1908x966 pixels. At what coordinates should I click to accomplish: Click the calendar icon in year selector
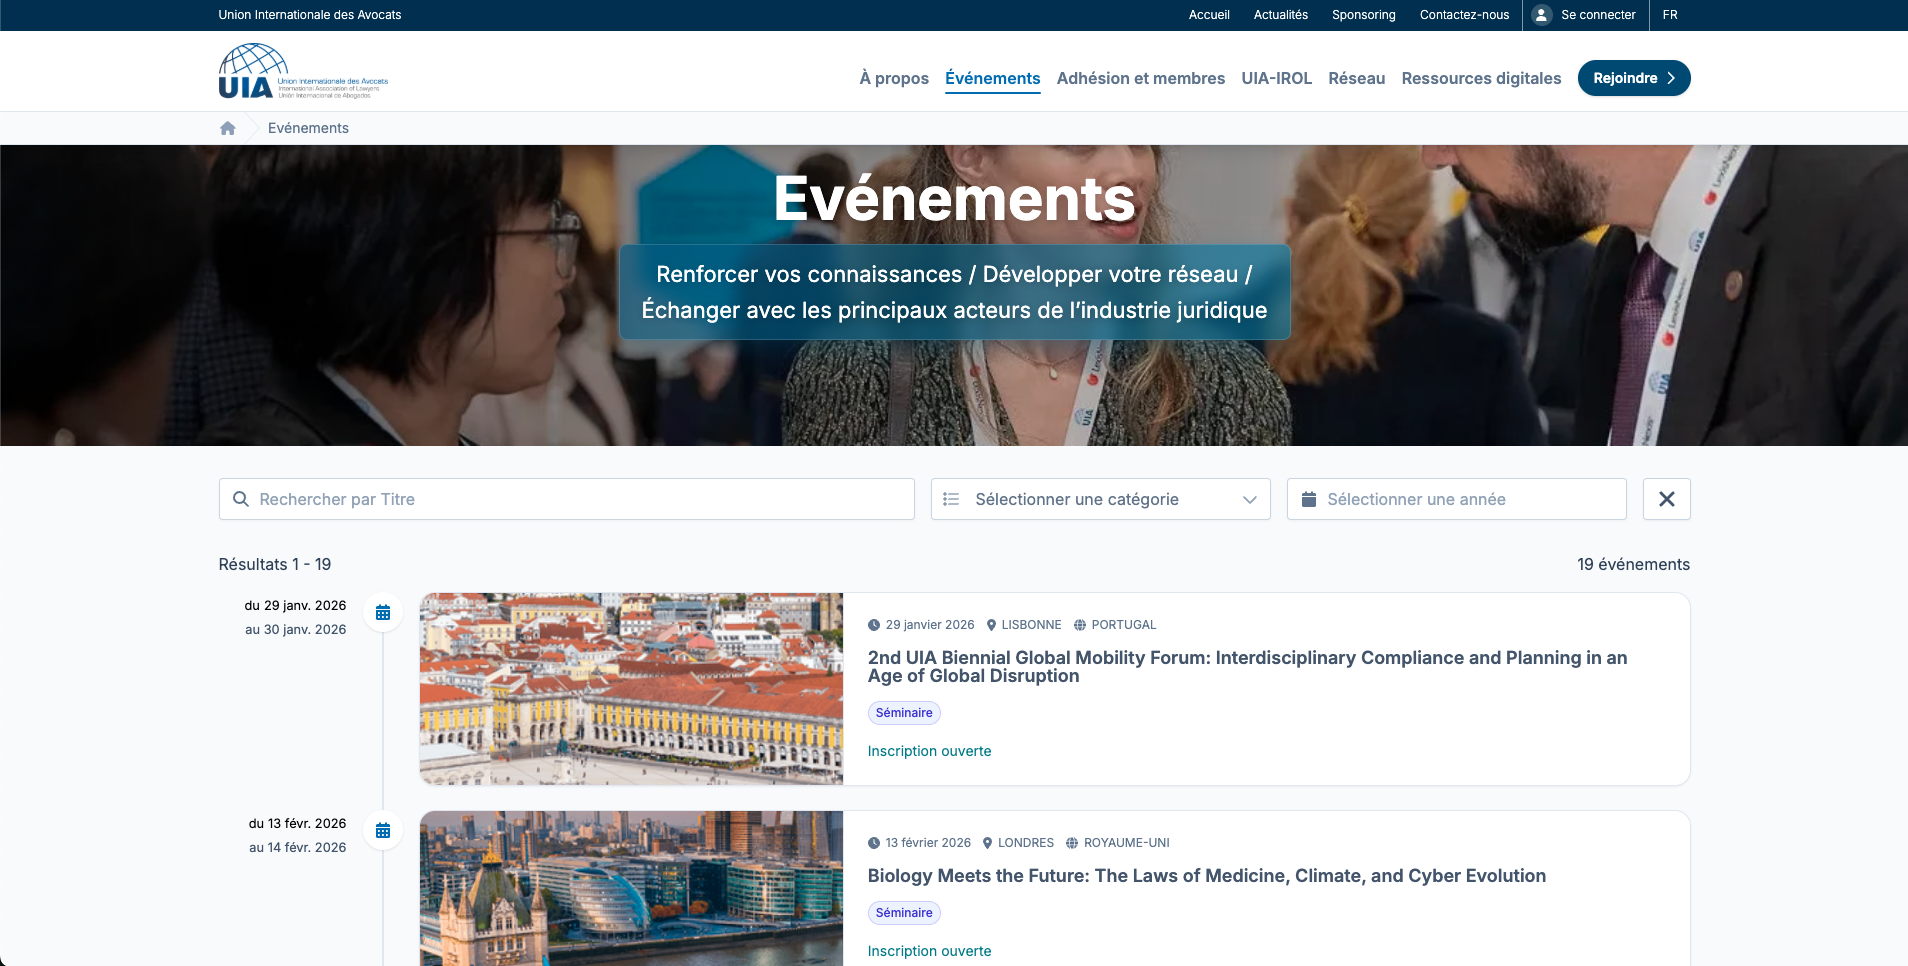click(1308, 499)
